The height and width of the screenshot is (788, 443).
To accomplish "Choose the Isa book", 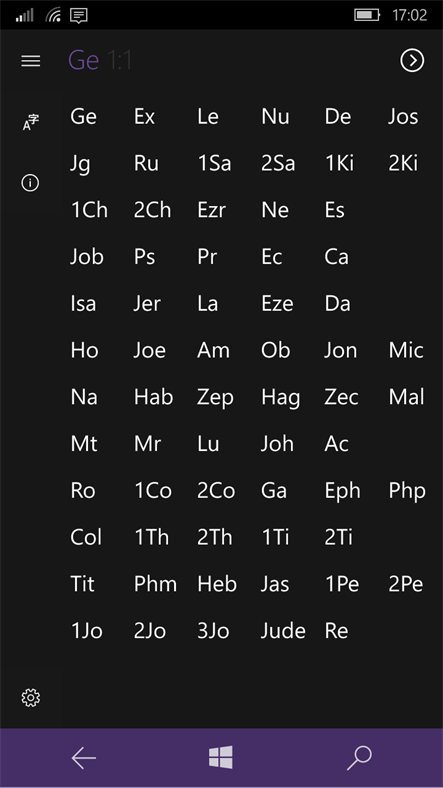I will [83, 304].
